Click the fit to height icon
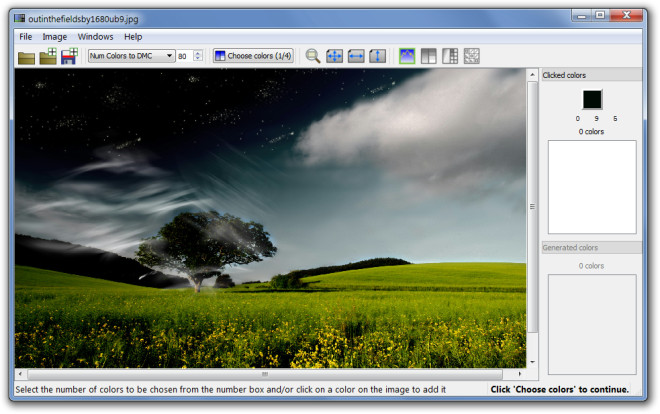Viewport: 660px width, 414px height. (378, 56)
